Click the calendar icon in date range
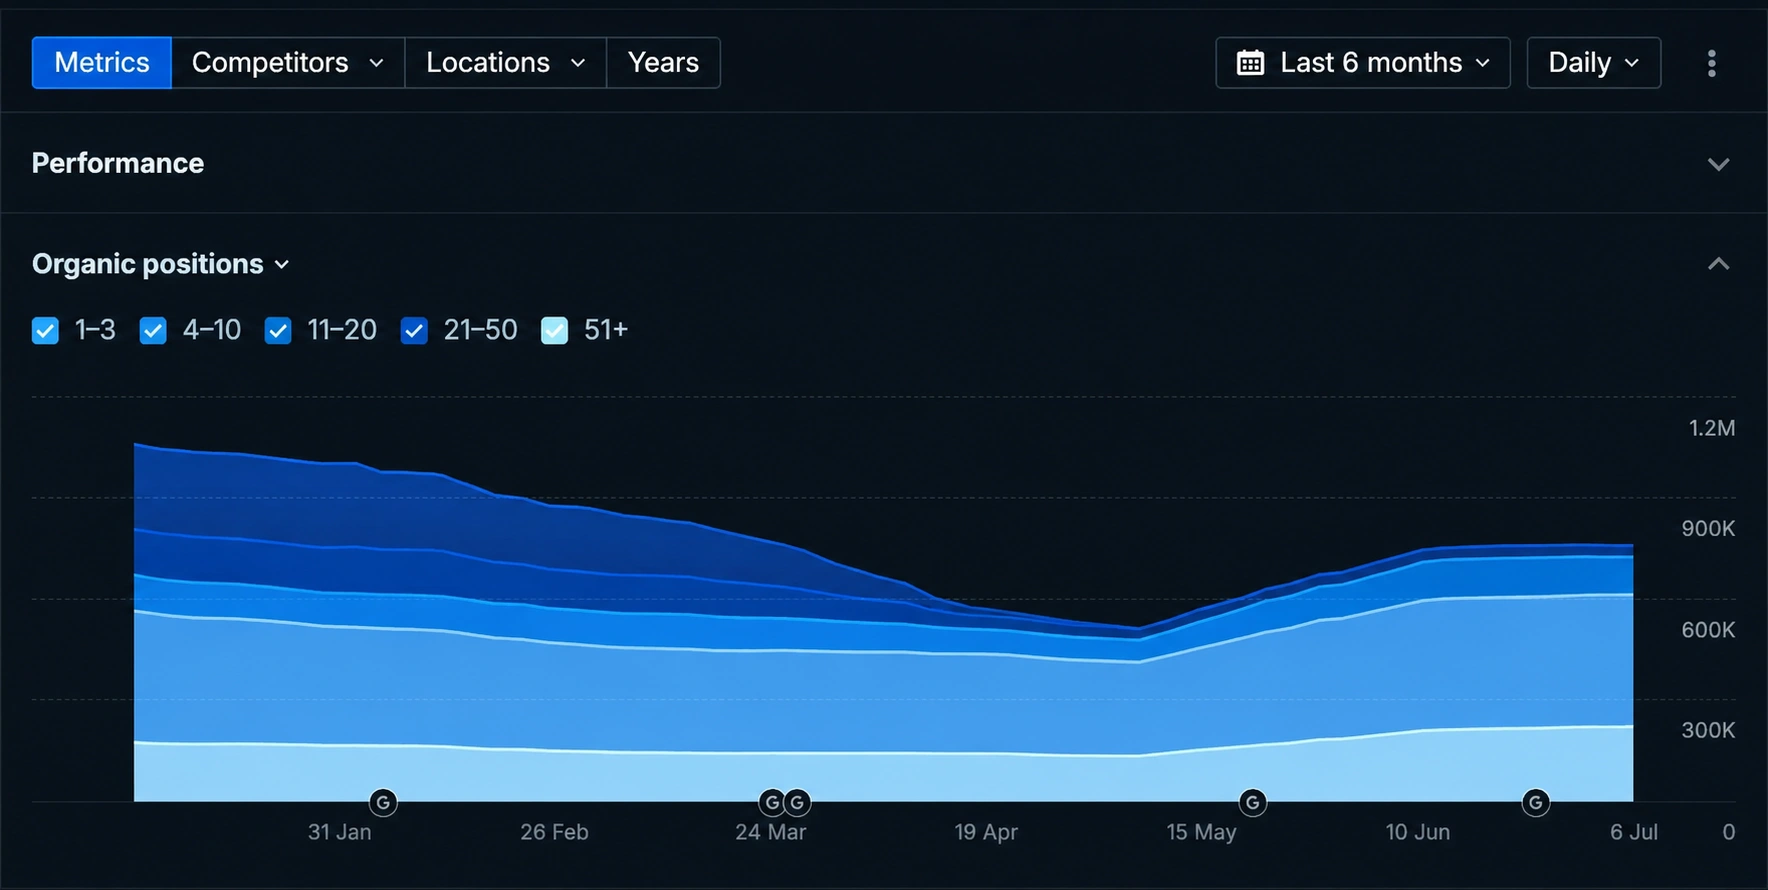The image size is (1768, 890). coord(1250,63)
